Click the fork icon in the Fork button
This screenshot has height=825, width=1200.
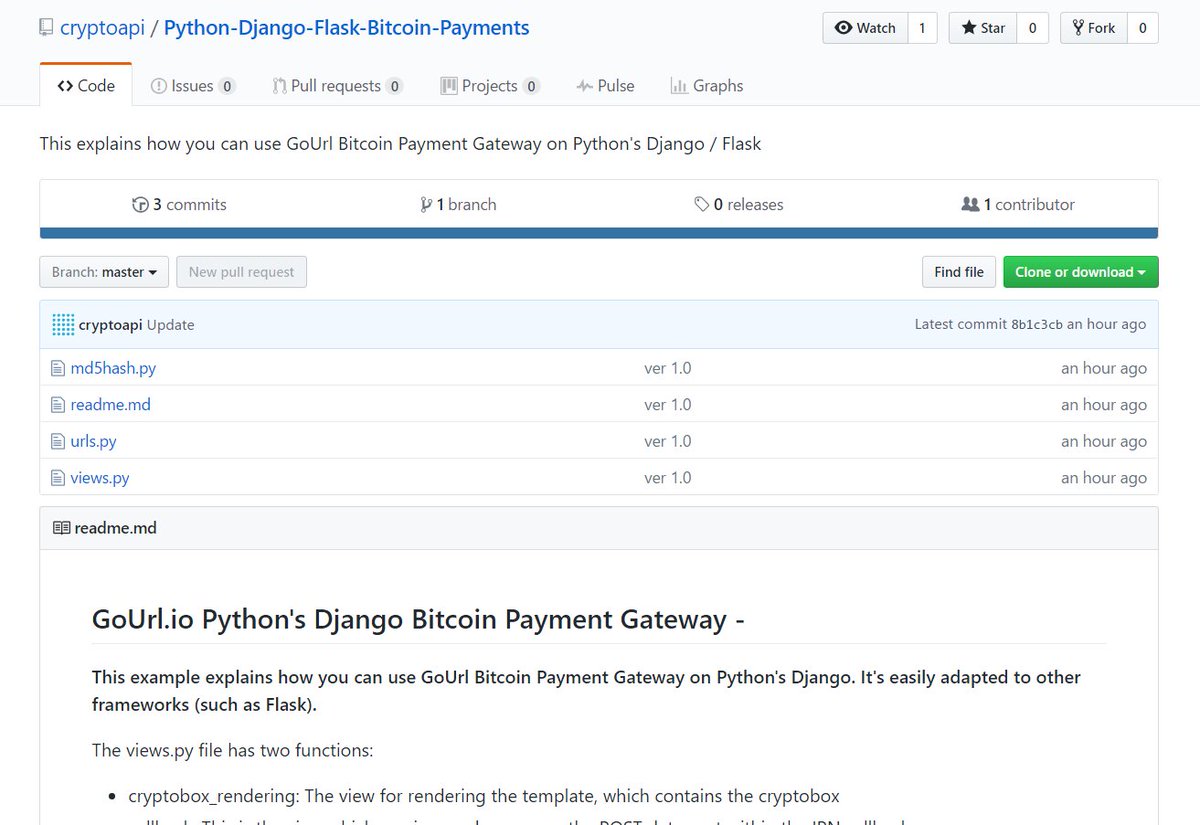[1078, 28]
